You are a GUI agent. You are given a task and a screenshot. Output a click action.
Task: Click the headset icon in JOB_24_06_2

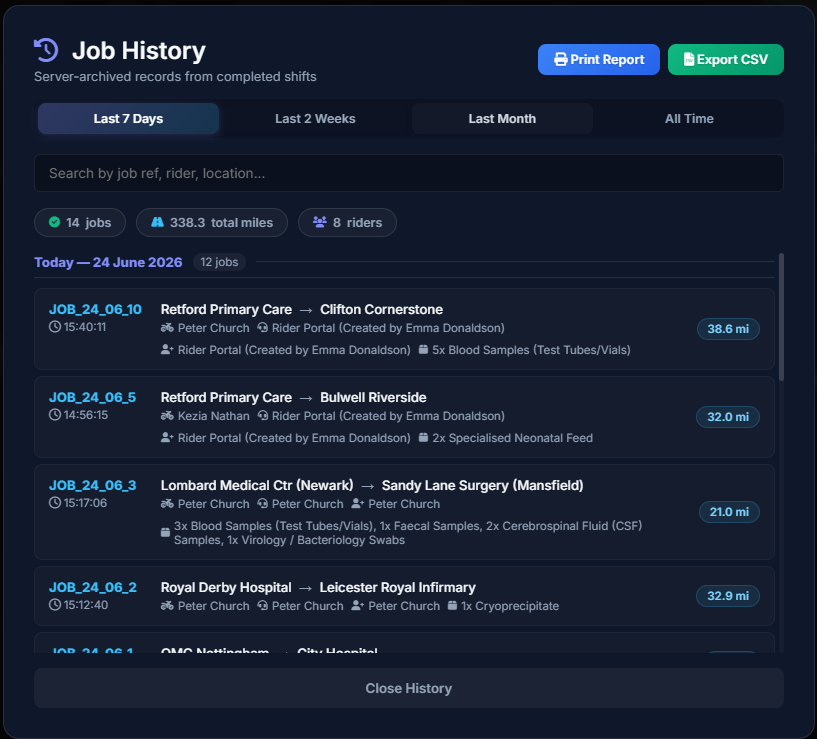pyautogui.click(x=263, y=606)
